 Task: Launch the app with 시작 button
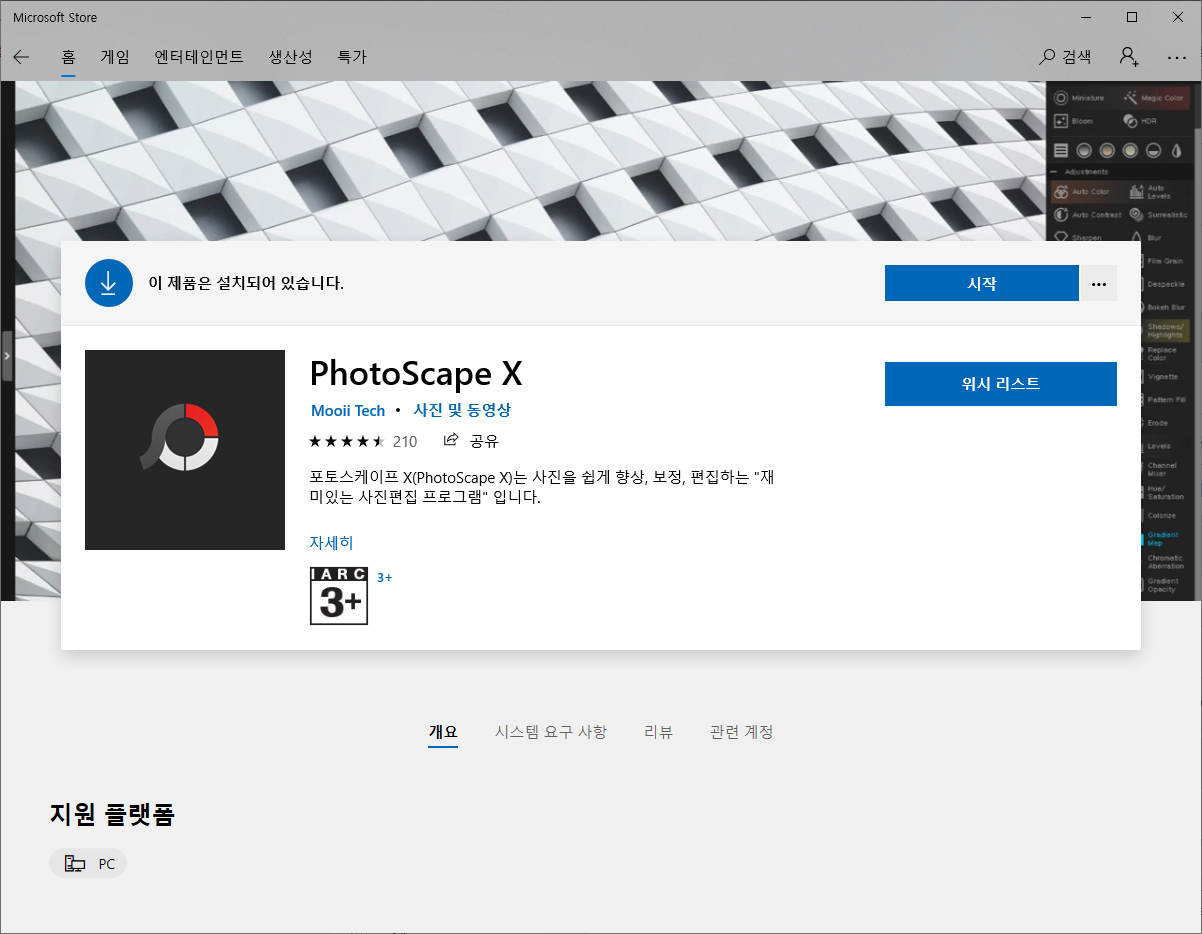981,283
